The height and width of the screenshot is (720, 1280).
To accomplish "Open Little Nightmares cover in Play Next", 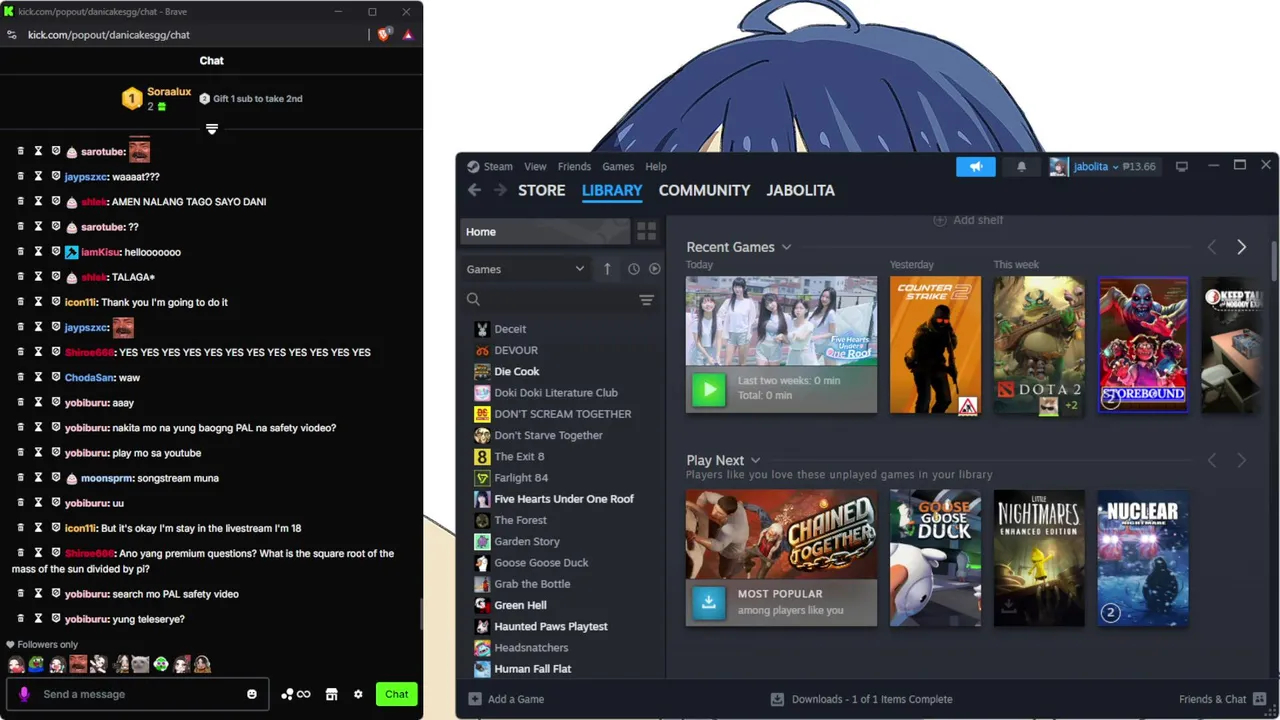I will 1039,558.
